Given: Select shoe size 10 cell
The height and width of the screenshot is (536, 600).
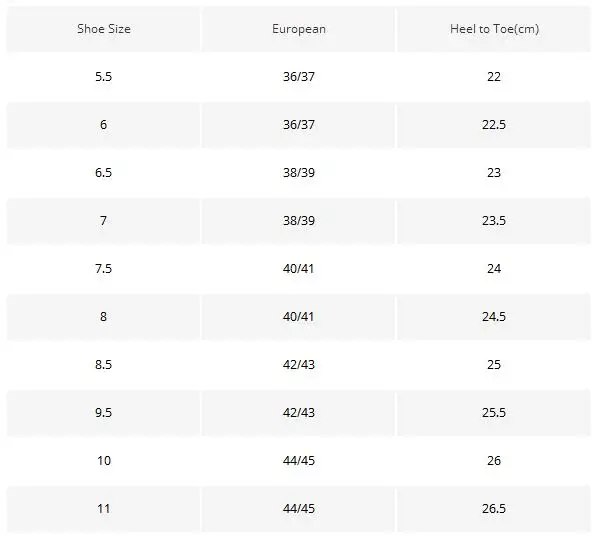Looking at the screenshot, I should pos(104,461).
